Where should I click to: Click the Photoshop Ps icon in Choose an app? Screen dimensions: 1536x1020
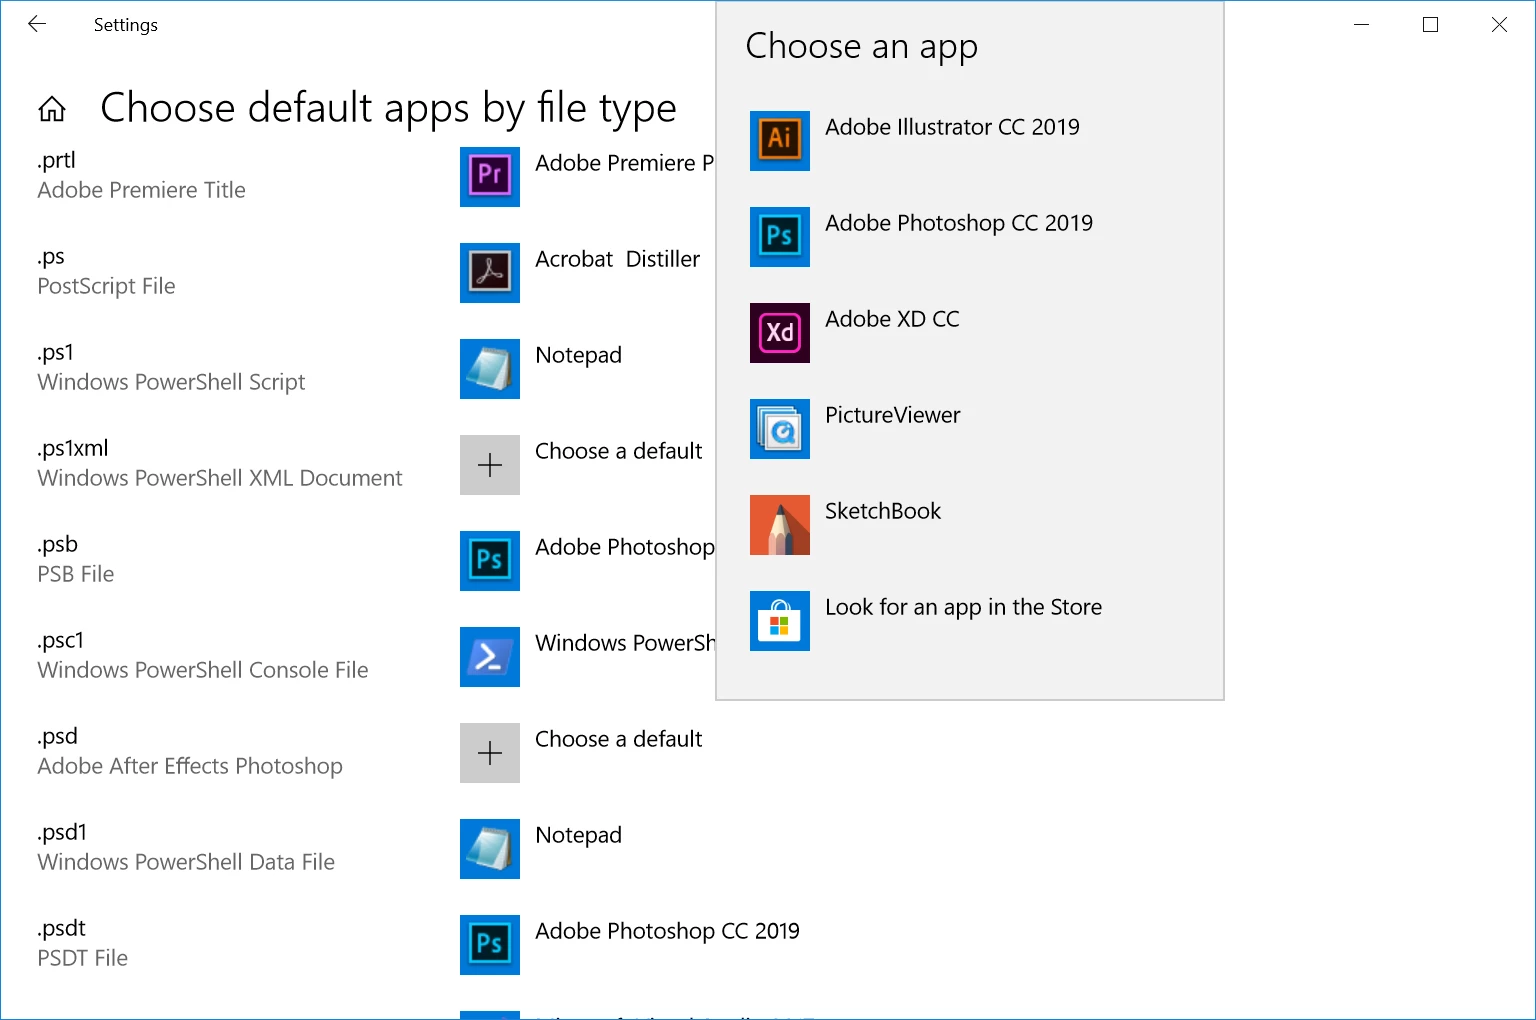point(780,237)
